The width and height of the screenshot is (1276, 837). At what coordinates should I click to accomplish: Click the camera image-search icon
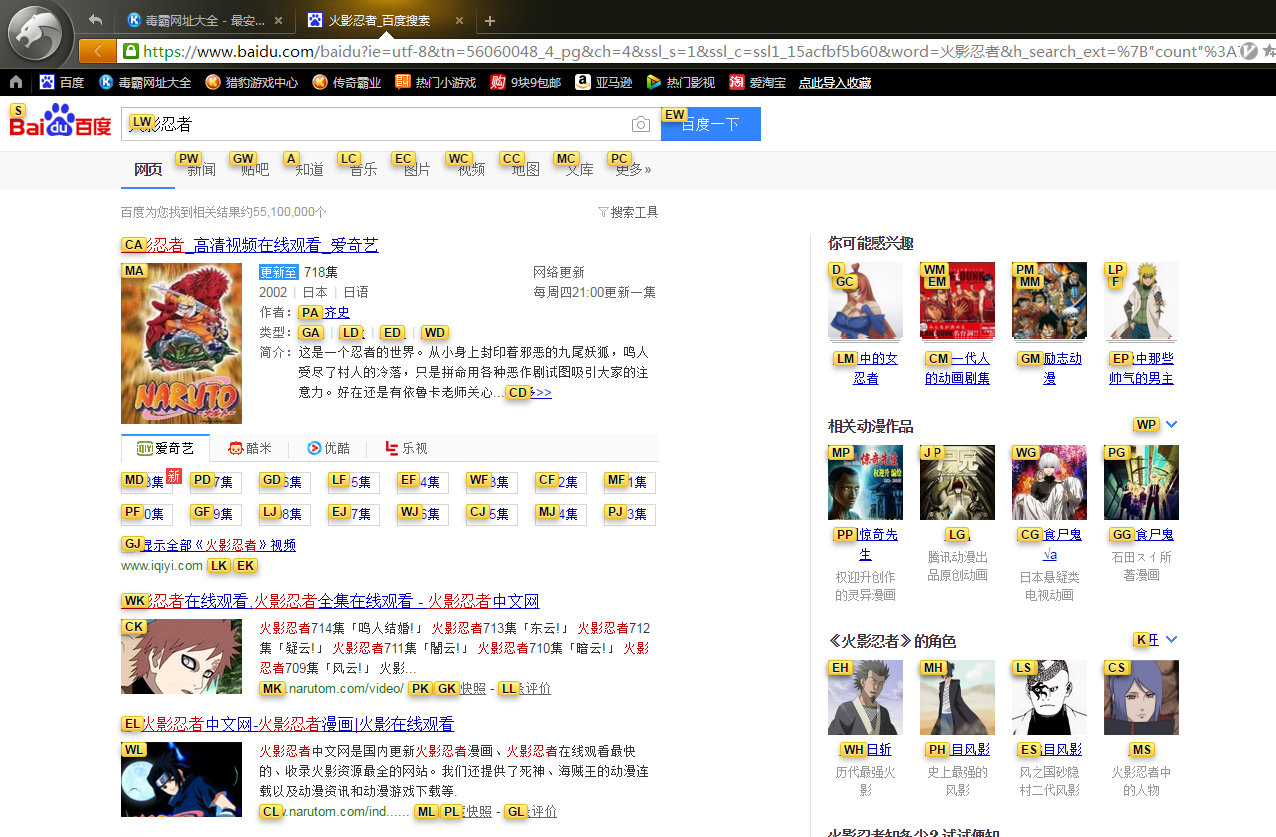641,124
